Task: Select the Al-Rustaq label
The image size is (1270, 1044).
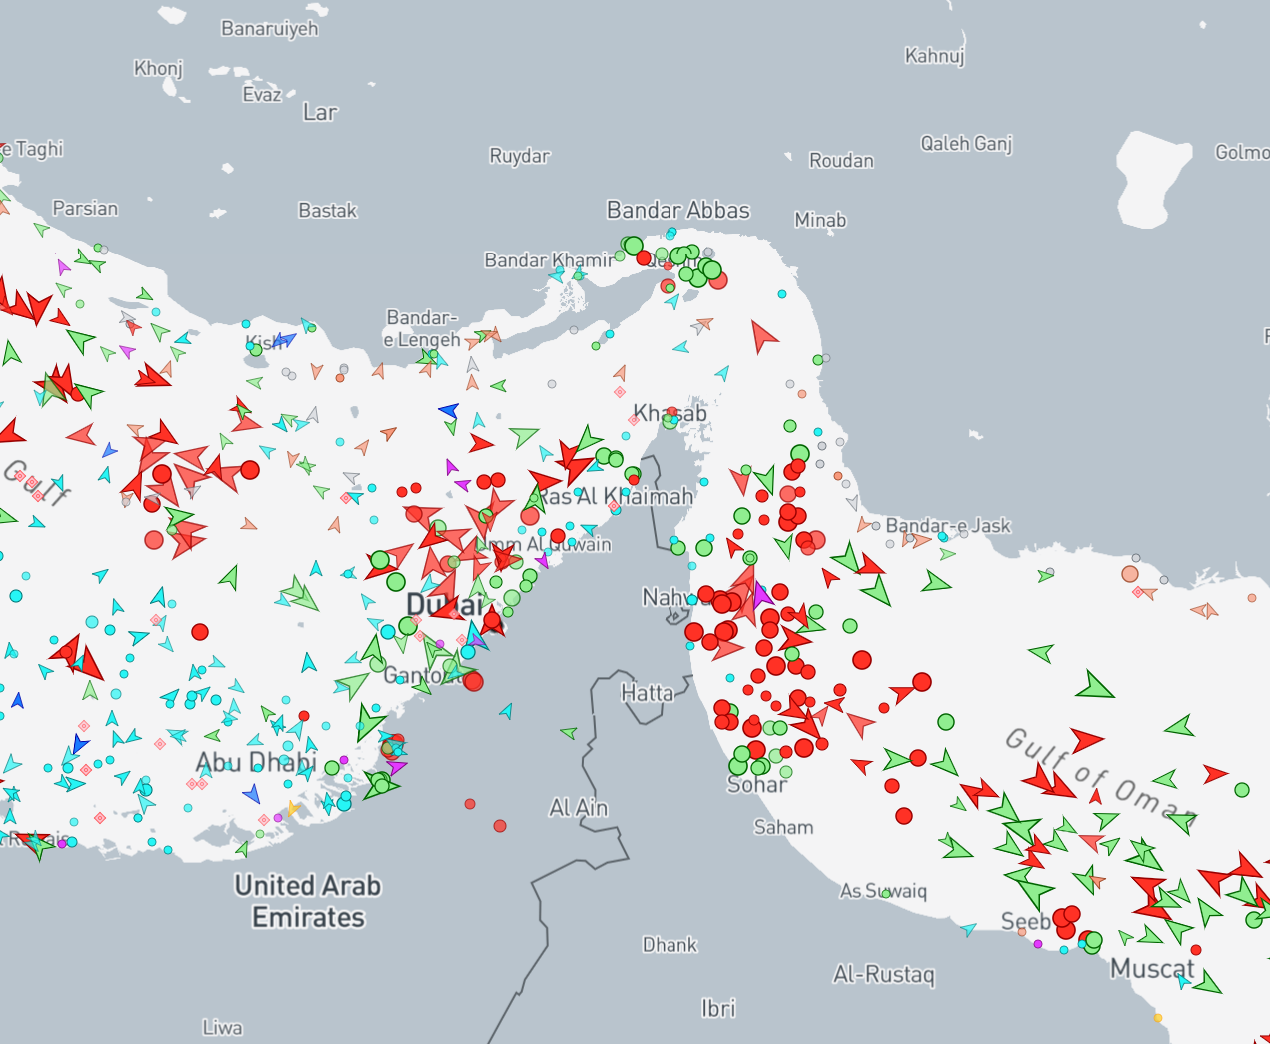Action: (884, 974)
